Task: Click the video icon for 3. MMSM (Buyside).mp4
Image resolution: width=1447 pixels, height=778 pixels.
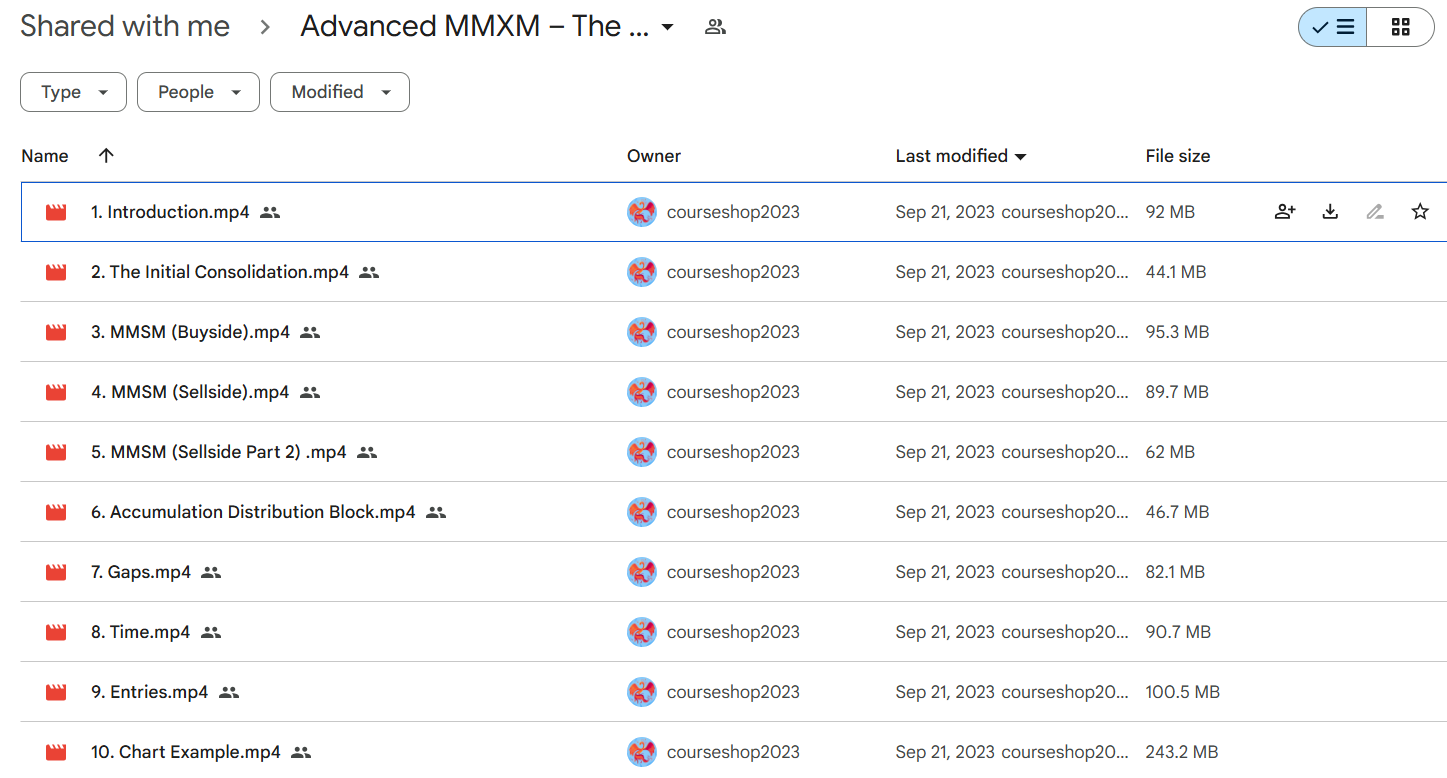Action: tap(56, 332)
